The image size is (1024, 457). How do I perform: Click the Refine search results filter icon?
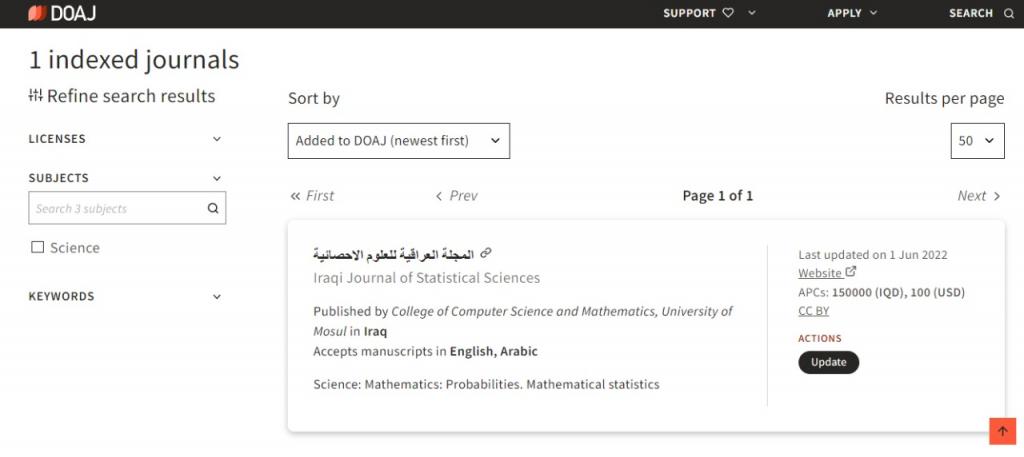point(36,96)
